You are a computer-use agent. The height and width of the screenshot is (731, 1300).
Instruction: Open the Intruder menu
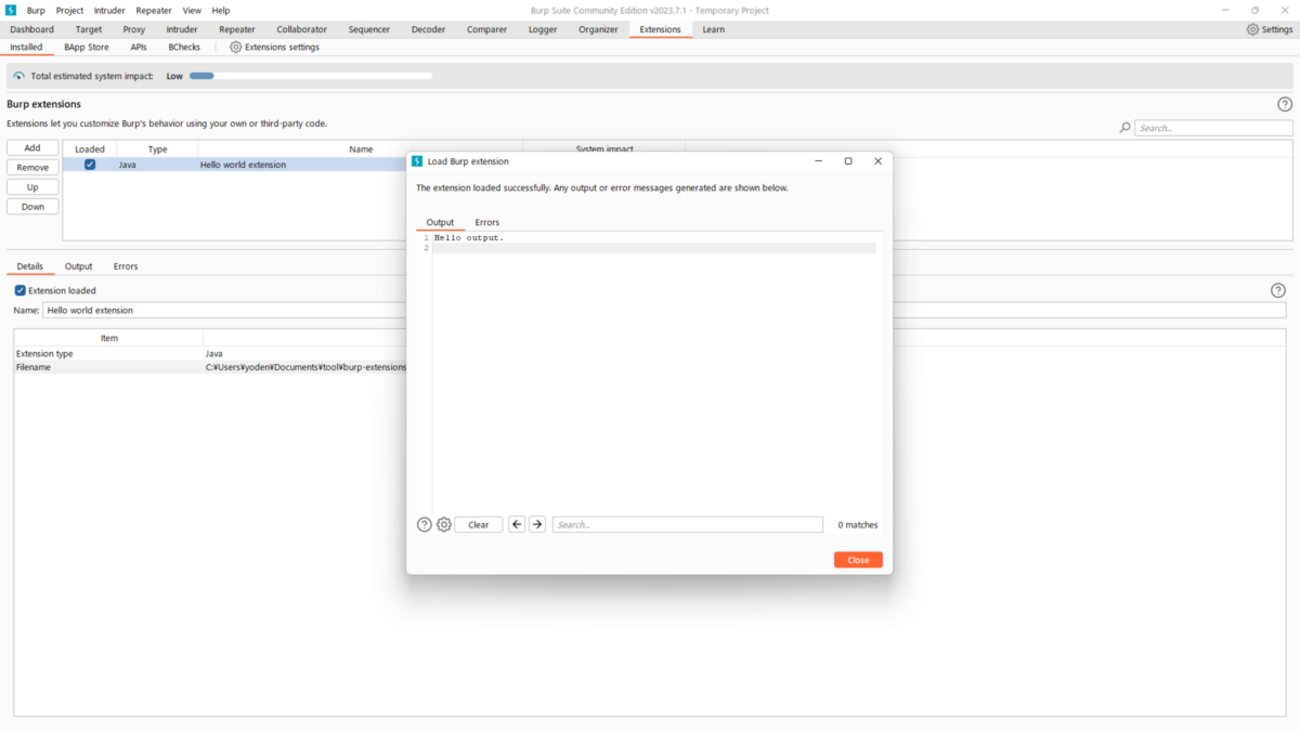[x=109, y=10]
